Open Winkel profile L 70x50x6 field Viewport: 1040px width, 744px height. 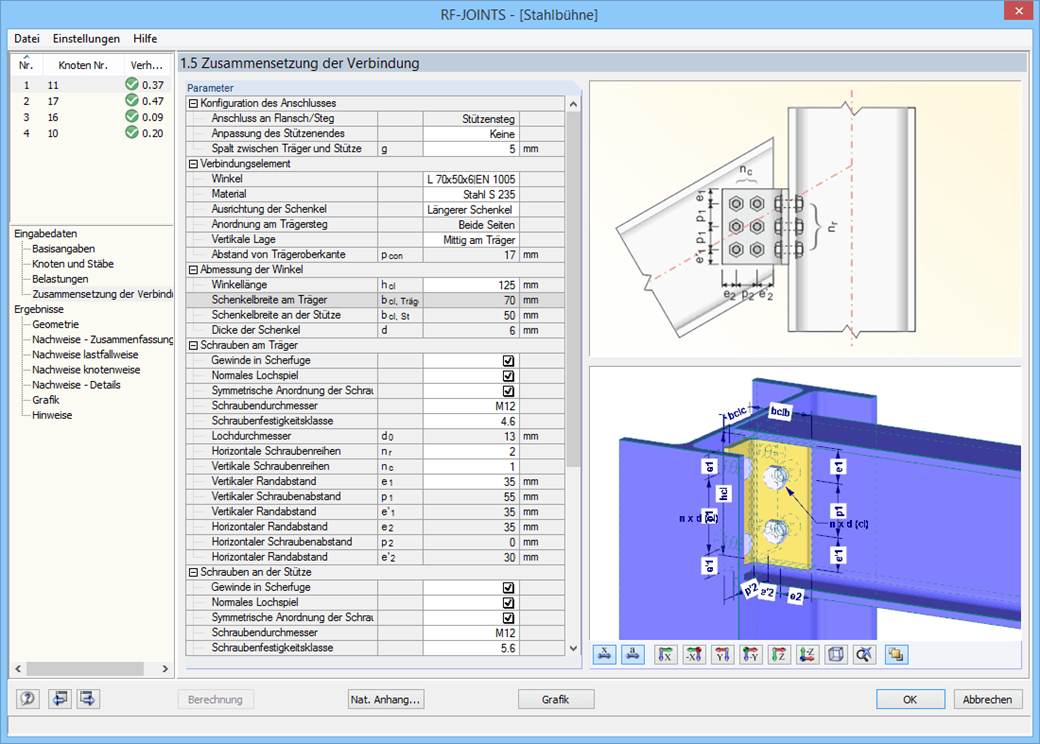[x=470, y=179]
